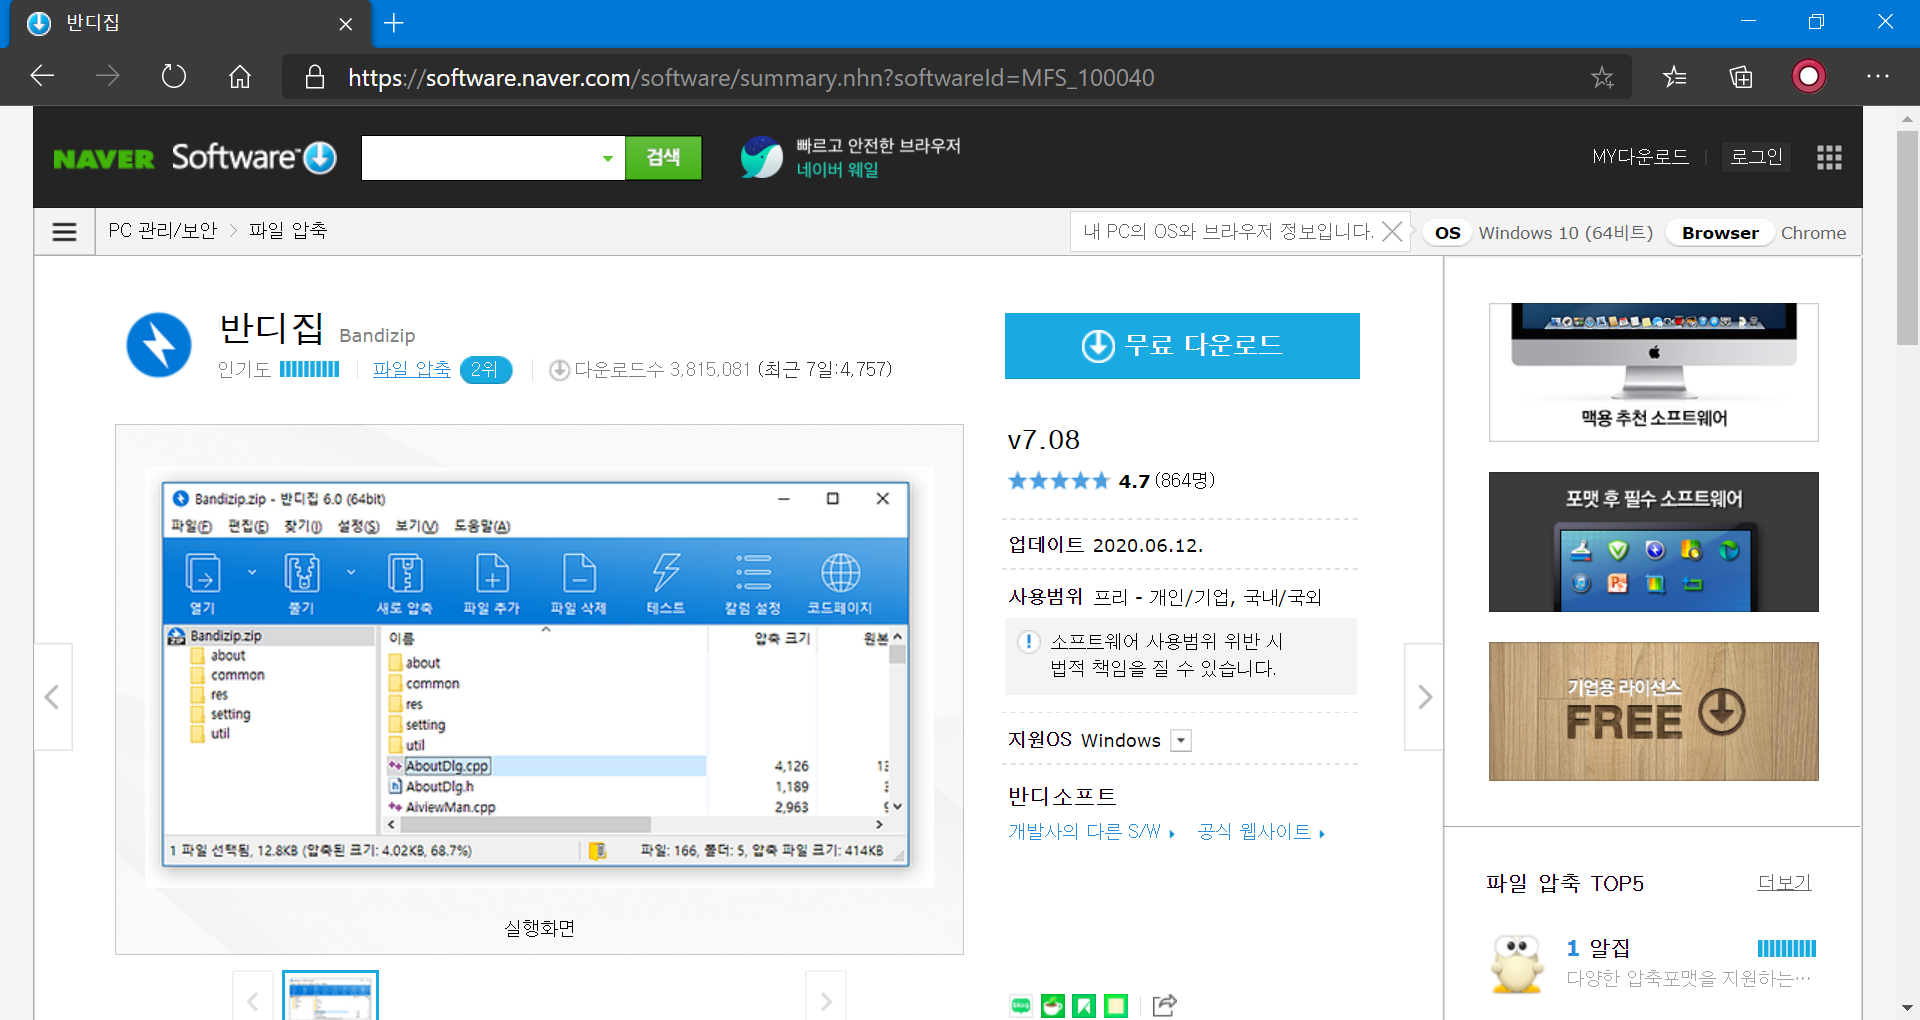Image resolution: width=1920 pixels, height=1020 pixels.
Task: Open MY다운로드 page
Action: click(x=1640, y=157)
